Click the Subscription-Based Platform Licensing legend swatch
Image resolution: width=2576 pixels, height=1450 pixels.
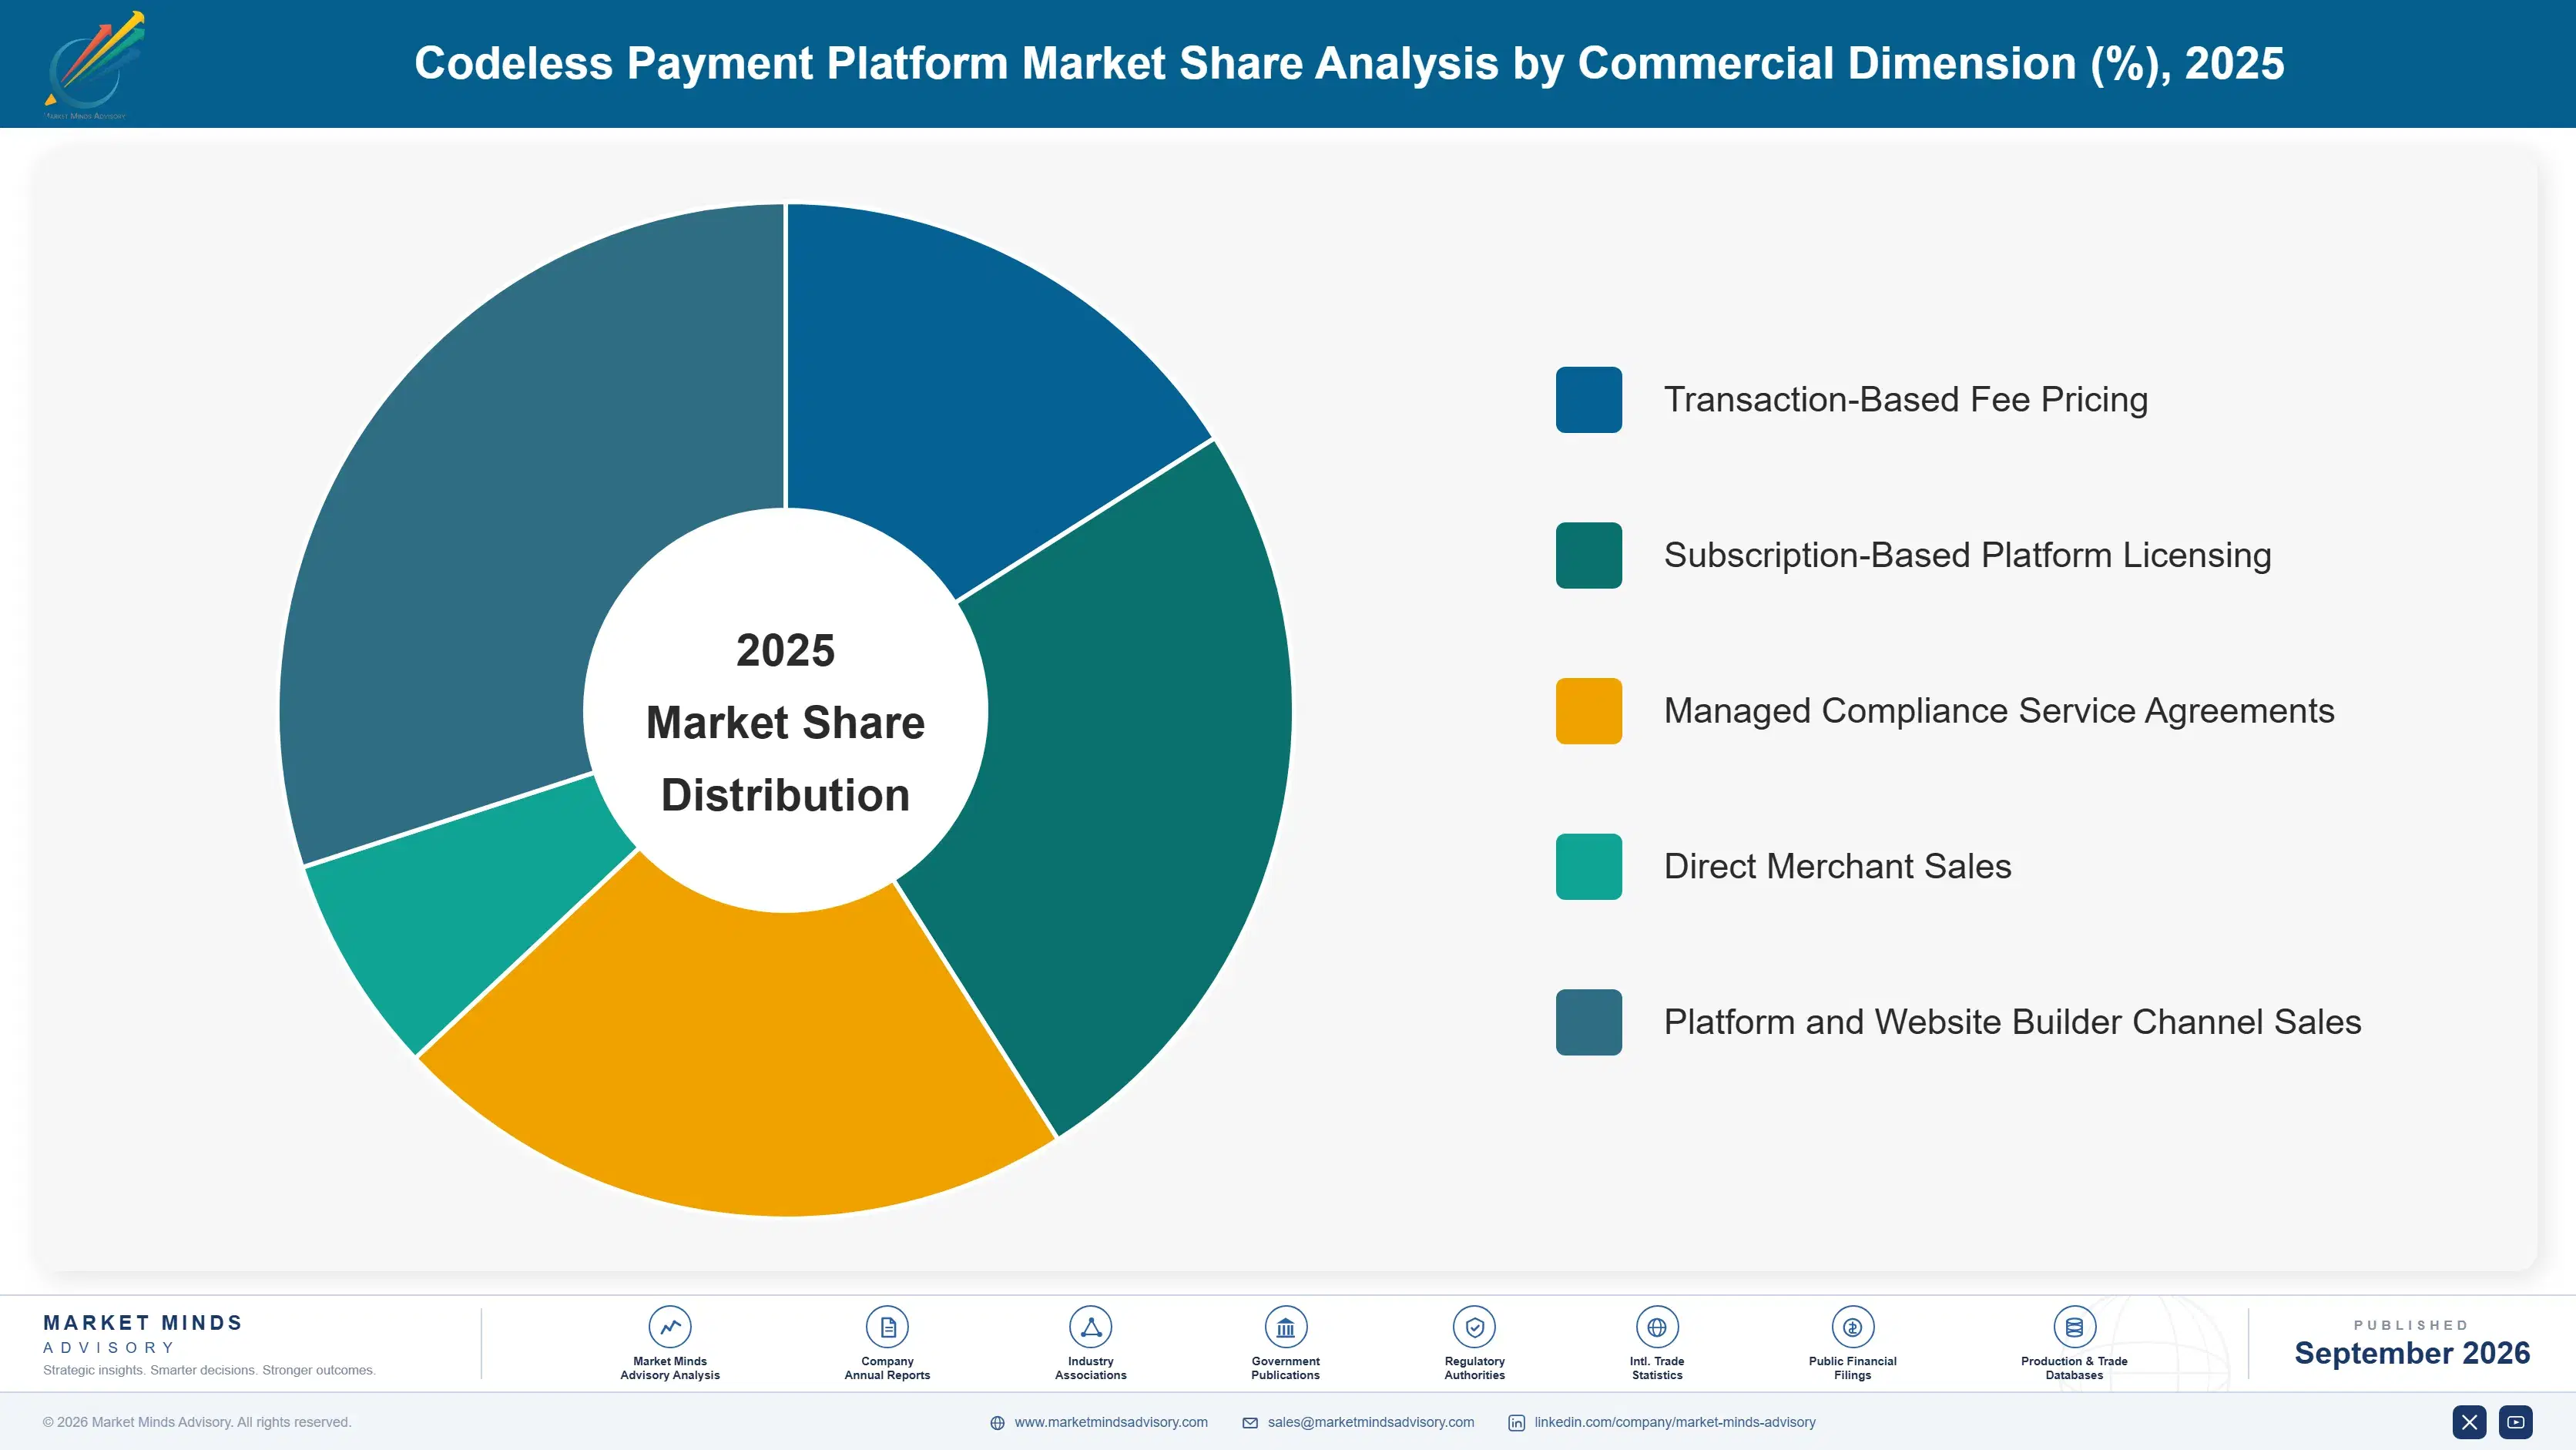pyautogui.click(x=1588, y=555)
